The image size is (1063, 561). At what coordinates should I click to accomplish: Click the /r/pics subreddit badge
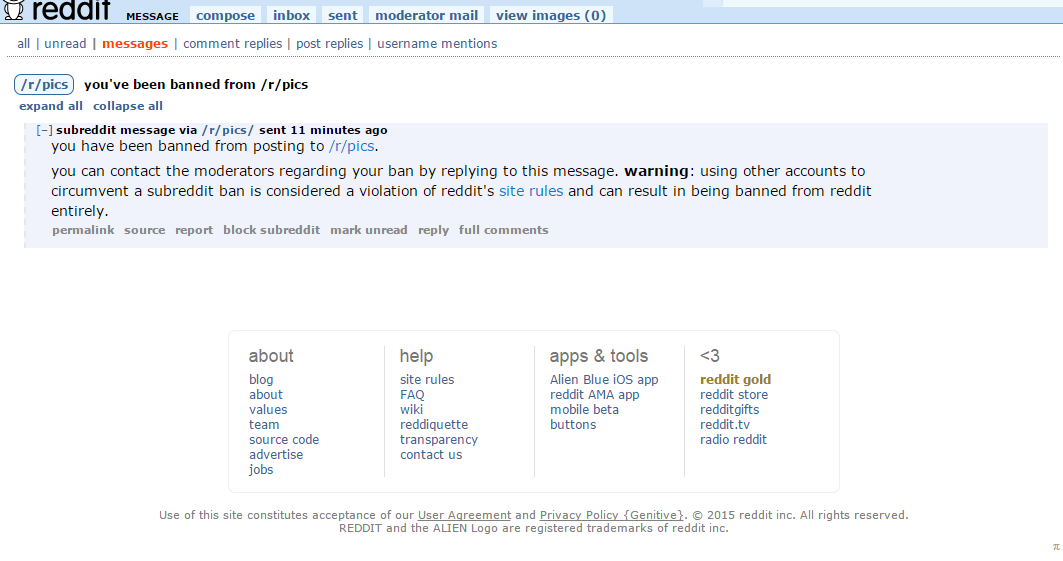tap(44, 85)
